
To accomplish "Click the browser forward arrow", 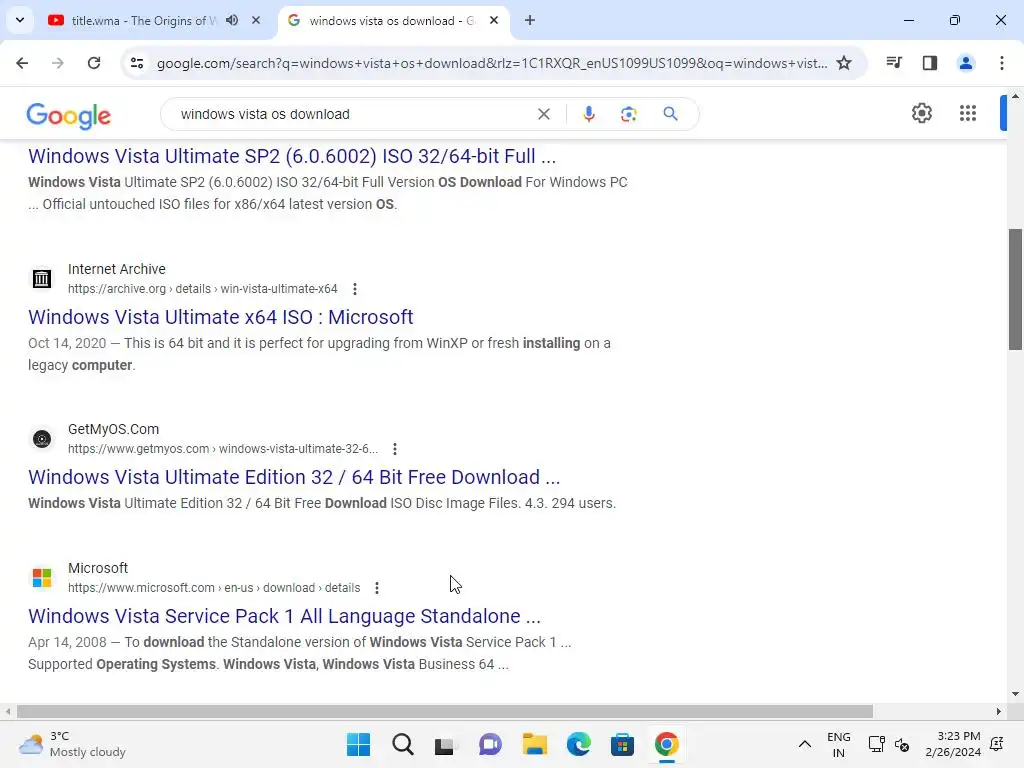I will (57, 63).
